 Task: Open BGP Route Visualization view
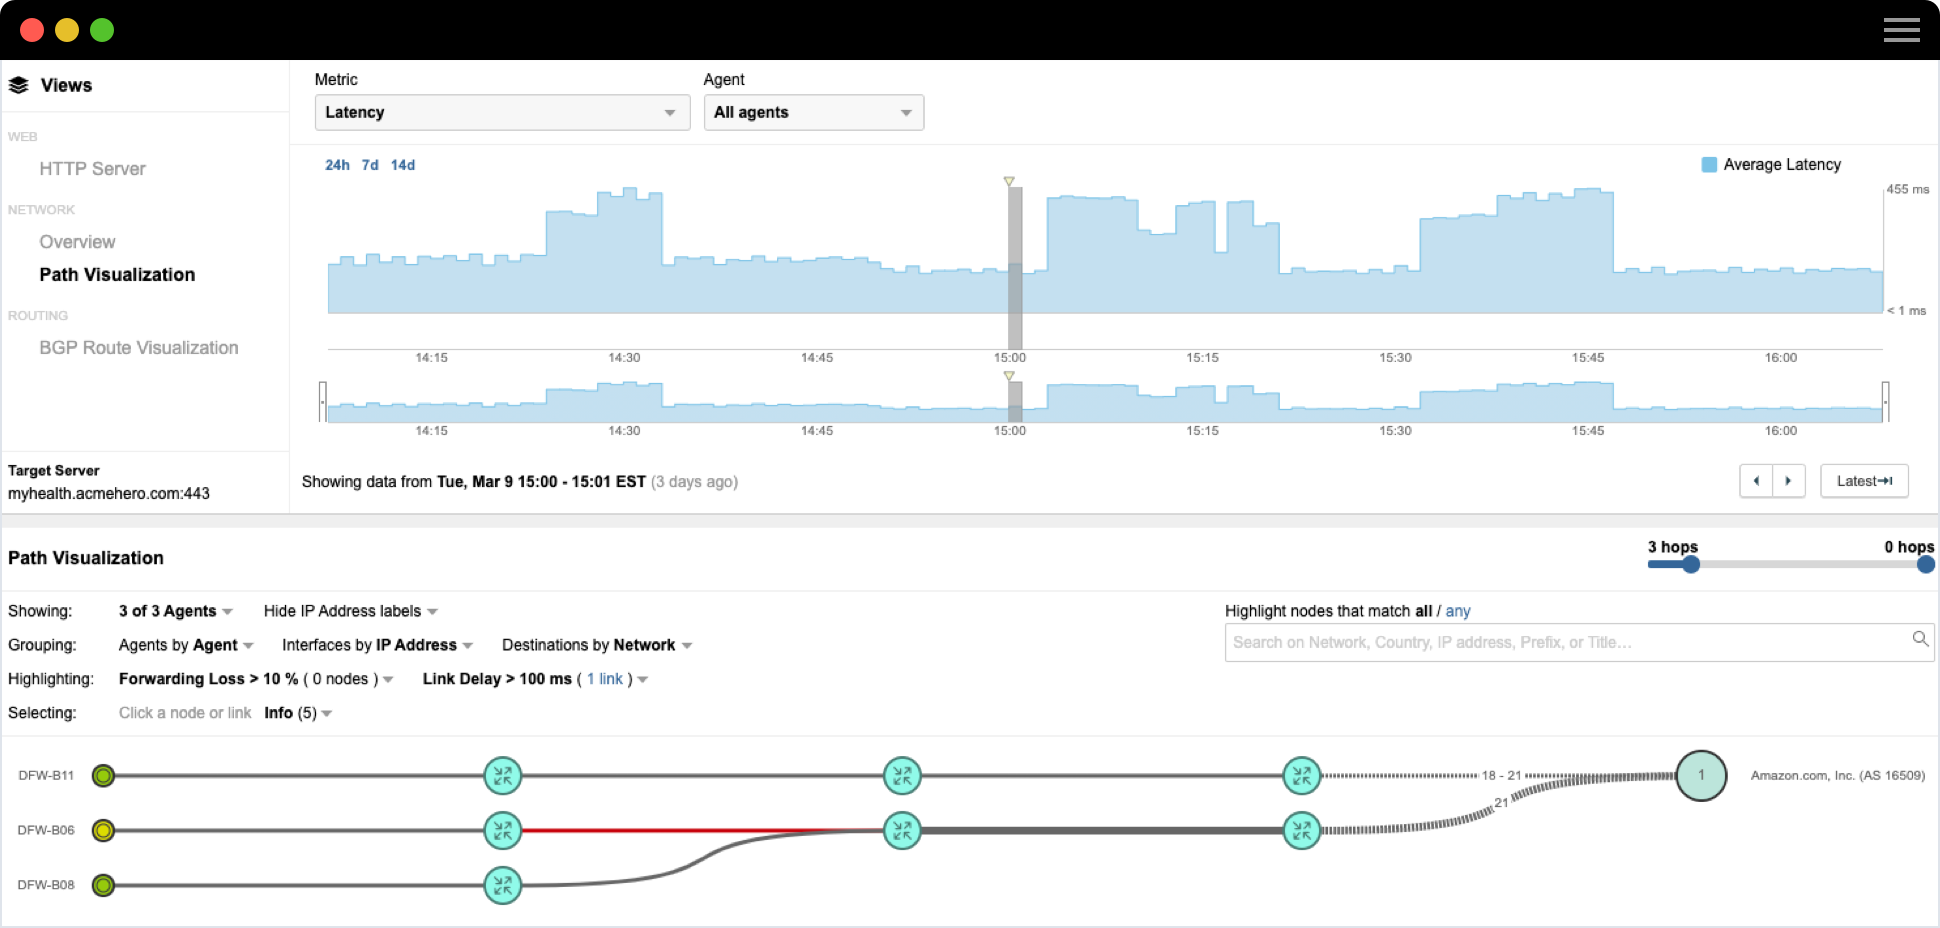point(139,348)
